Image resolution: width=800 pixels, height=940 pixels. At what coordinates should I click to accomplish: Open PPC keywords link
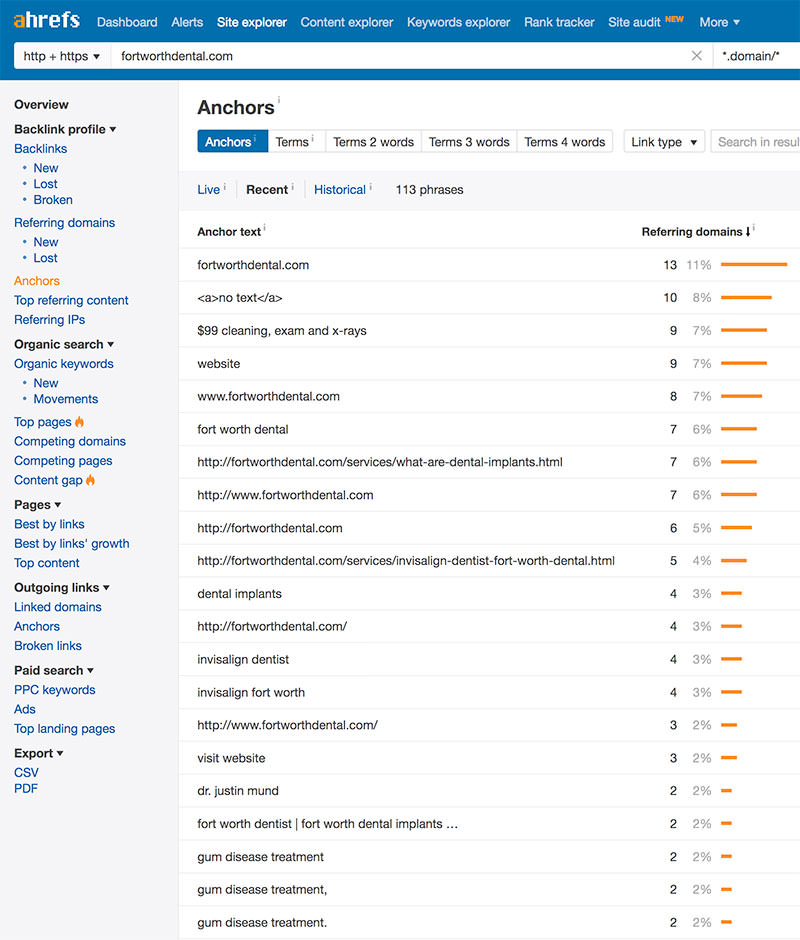pyautogui.click(x=55, y=690)
